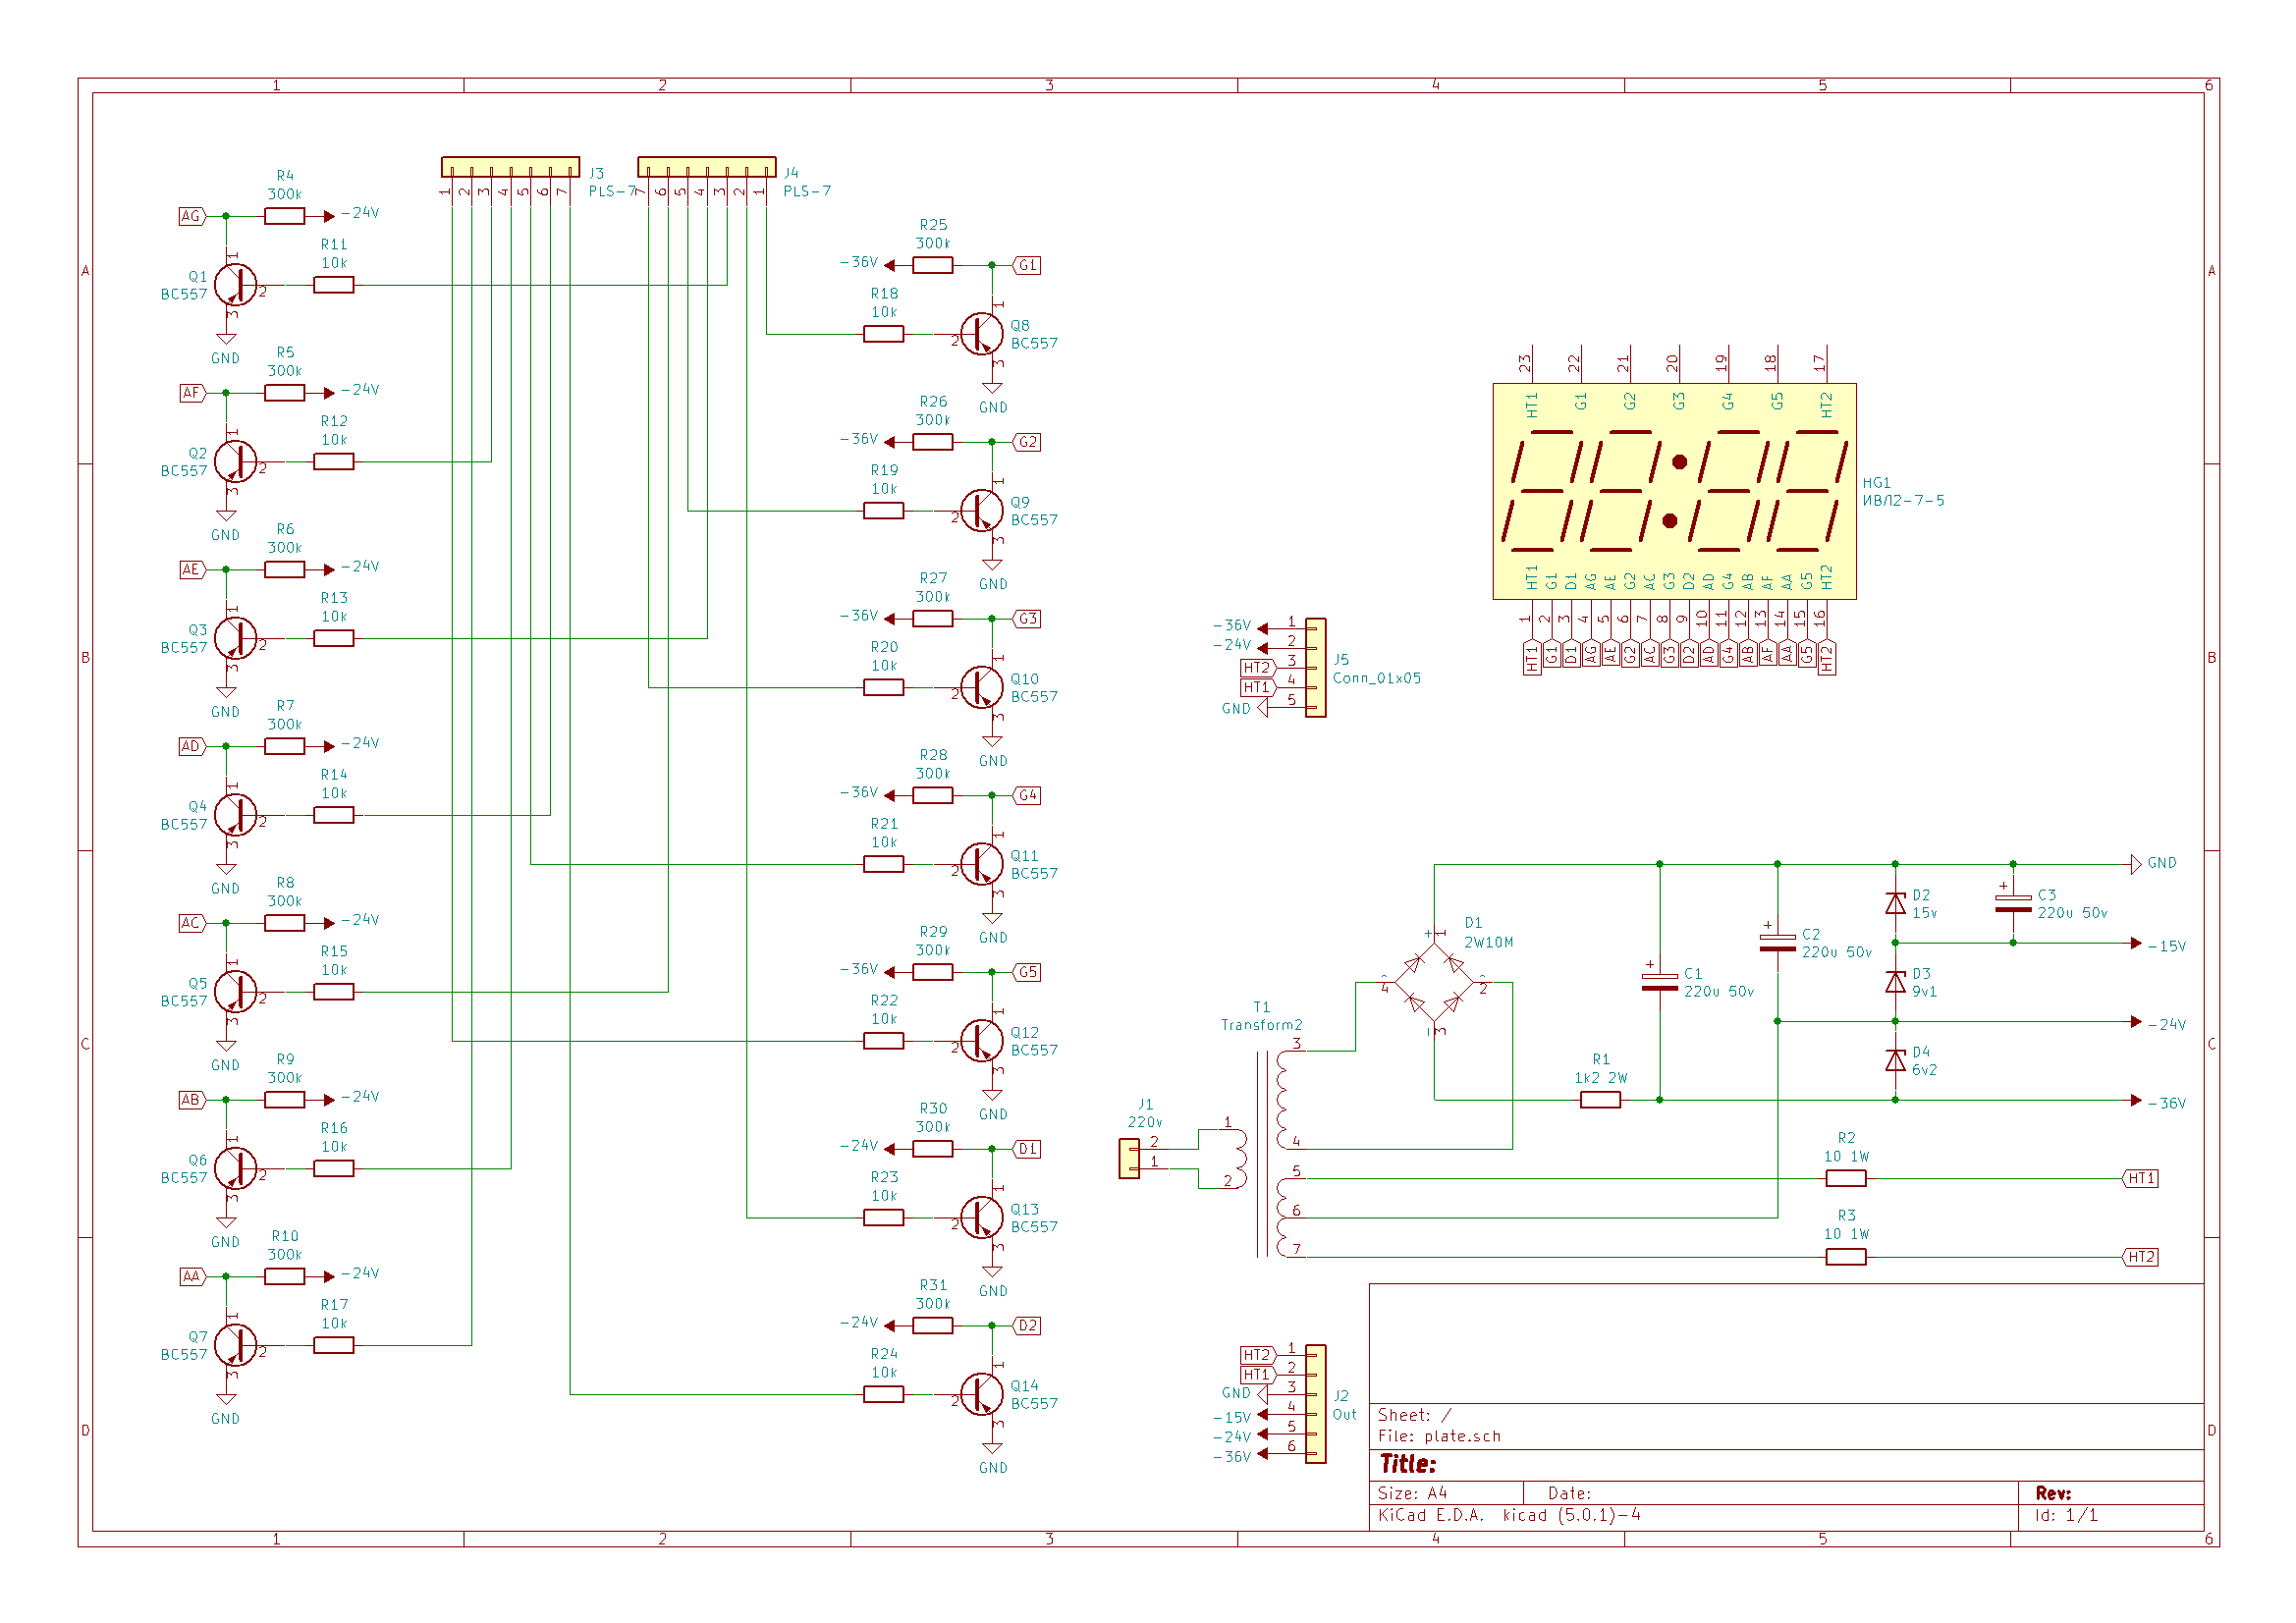Click the 'Id: 1/1' text
Viewport: 2296px width, 1623px height.
click(x=2066, y=1516)
